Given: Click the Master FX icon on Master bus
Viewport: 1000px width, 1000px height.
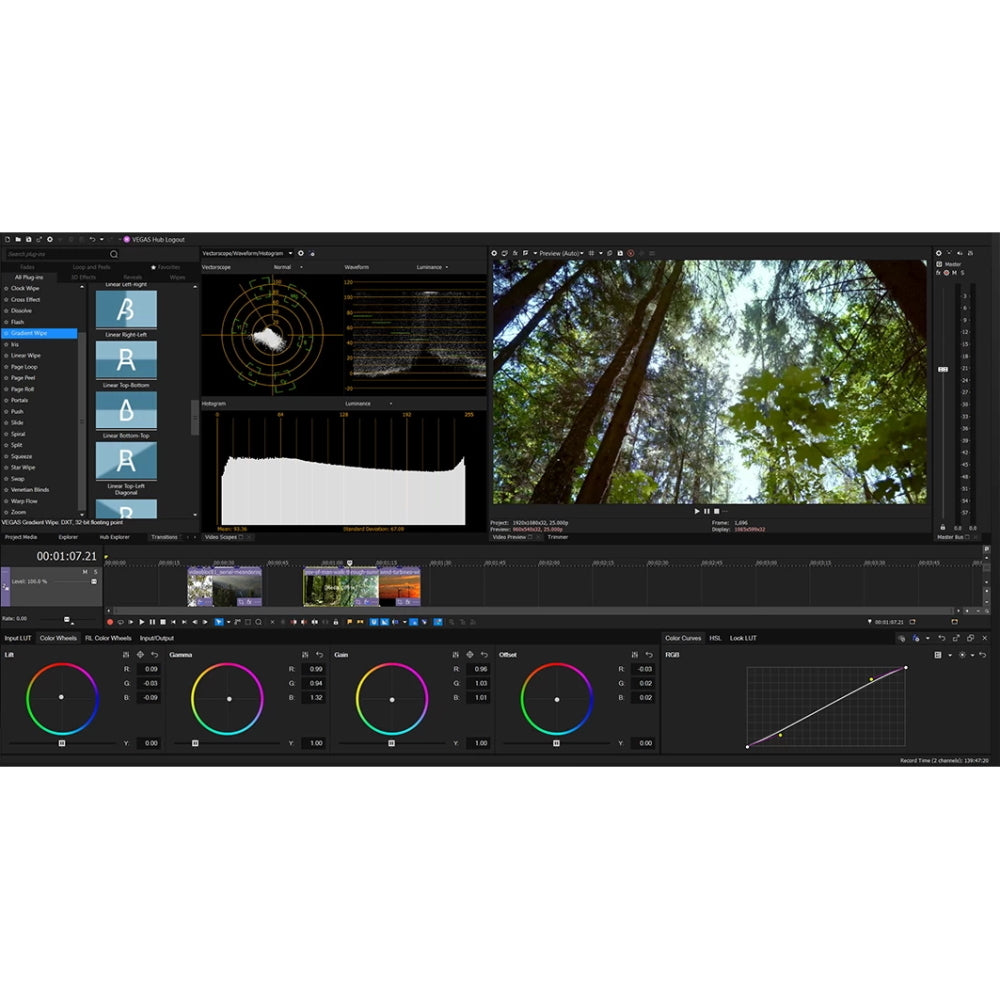Looking at the screenshot, I should click(937, 272).
